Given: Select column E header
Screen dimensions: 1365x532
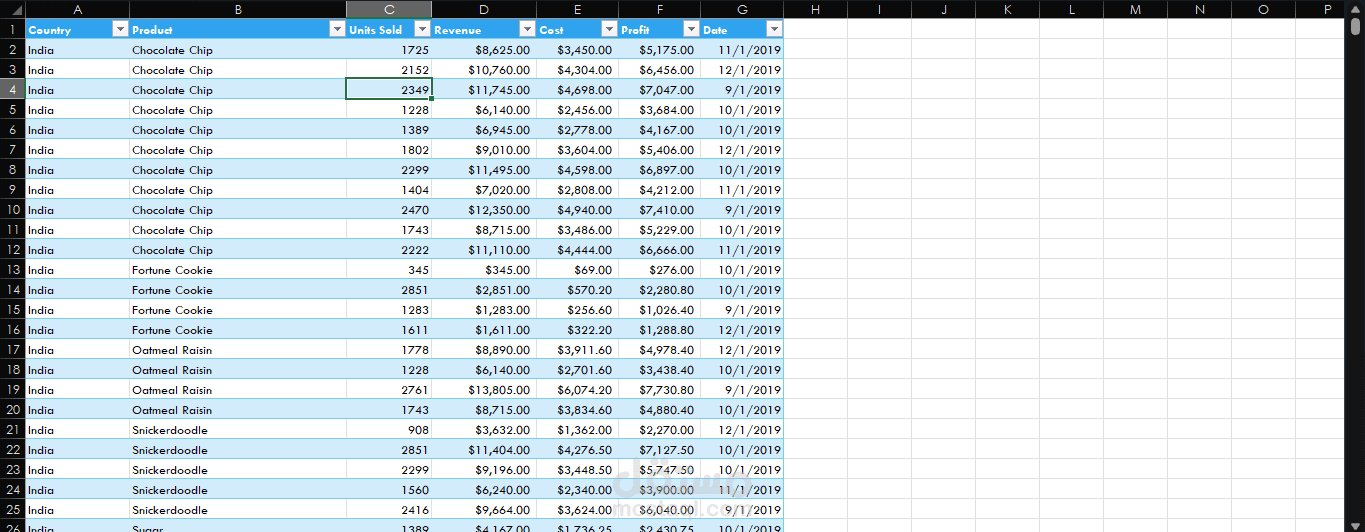Looking at the screenshot, I should coord(577,9).
